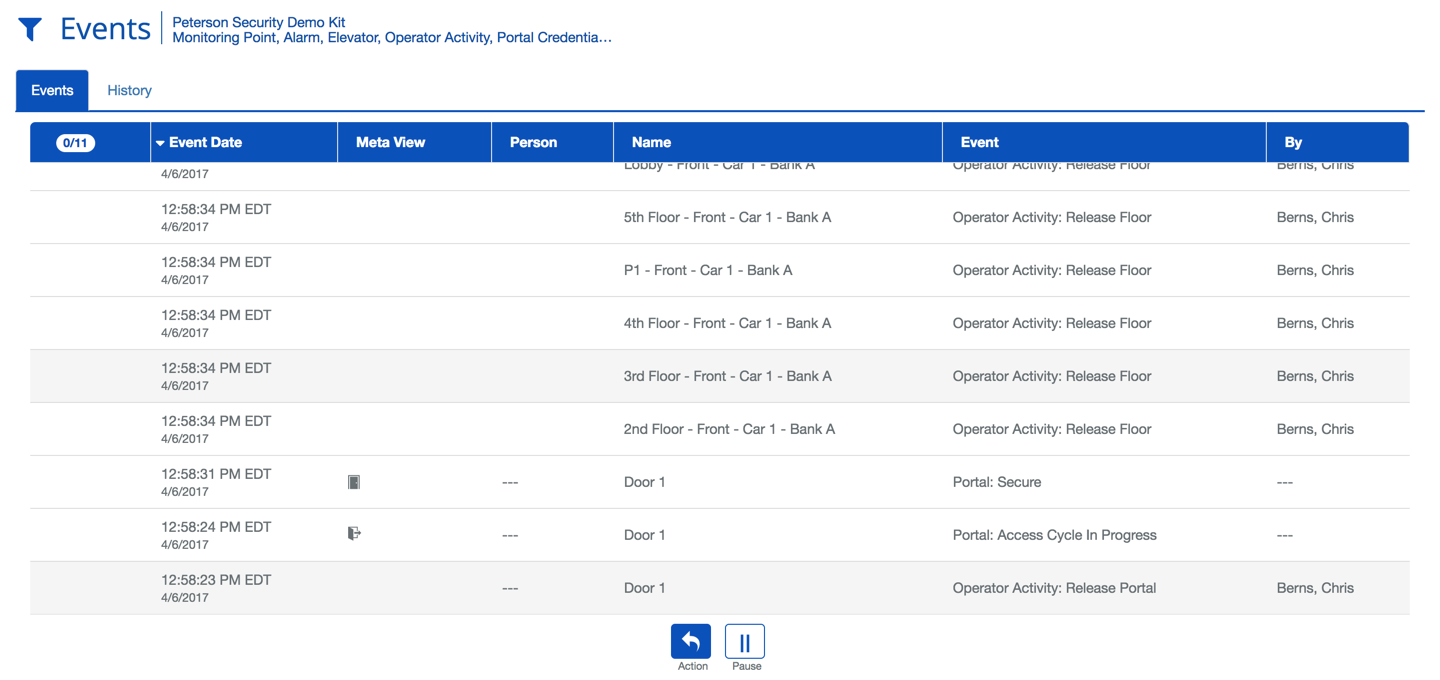The height and width of the screenshot is (680, 1440).
Task: Click the exit icon in Access Cycle row
Action: pyautogui.click(x=354, y=534)
